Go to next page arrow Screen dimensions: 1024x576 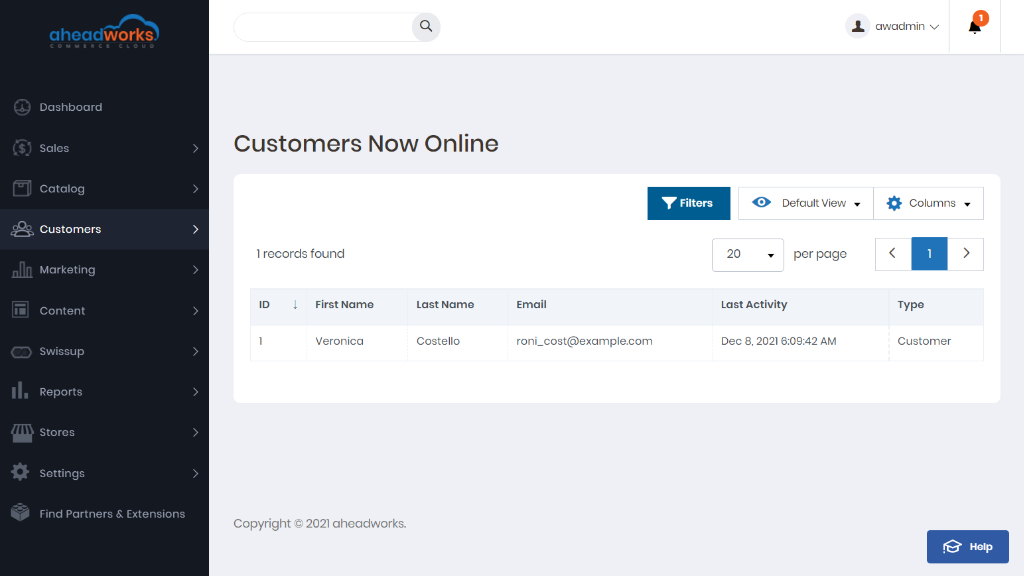click(x=966, y=254)
